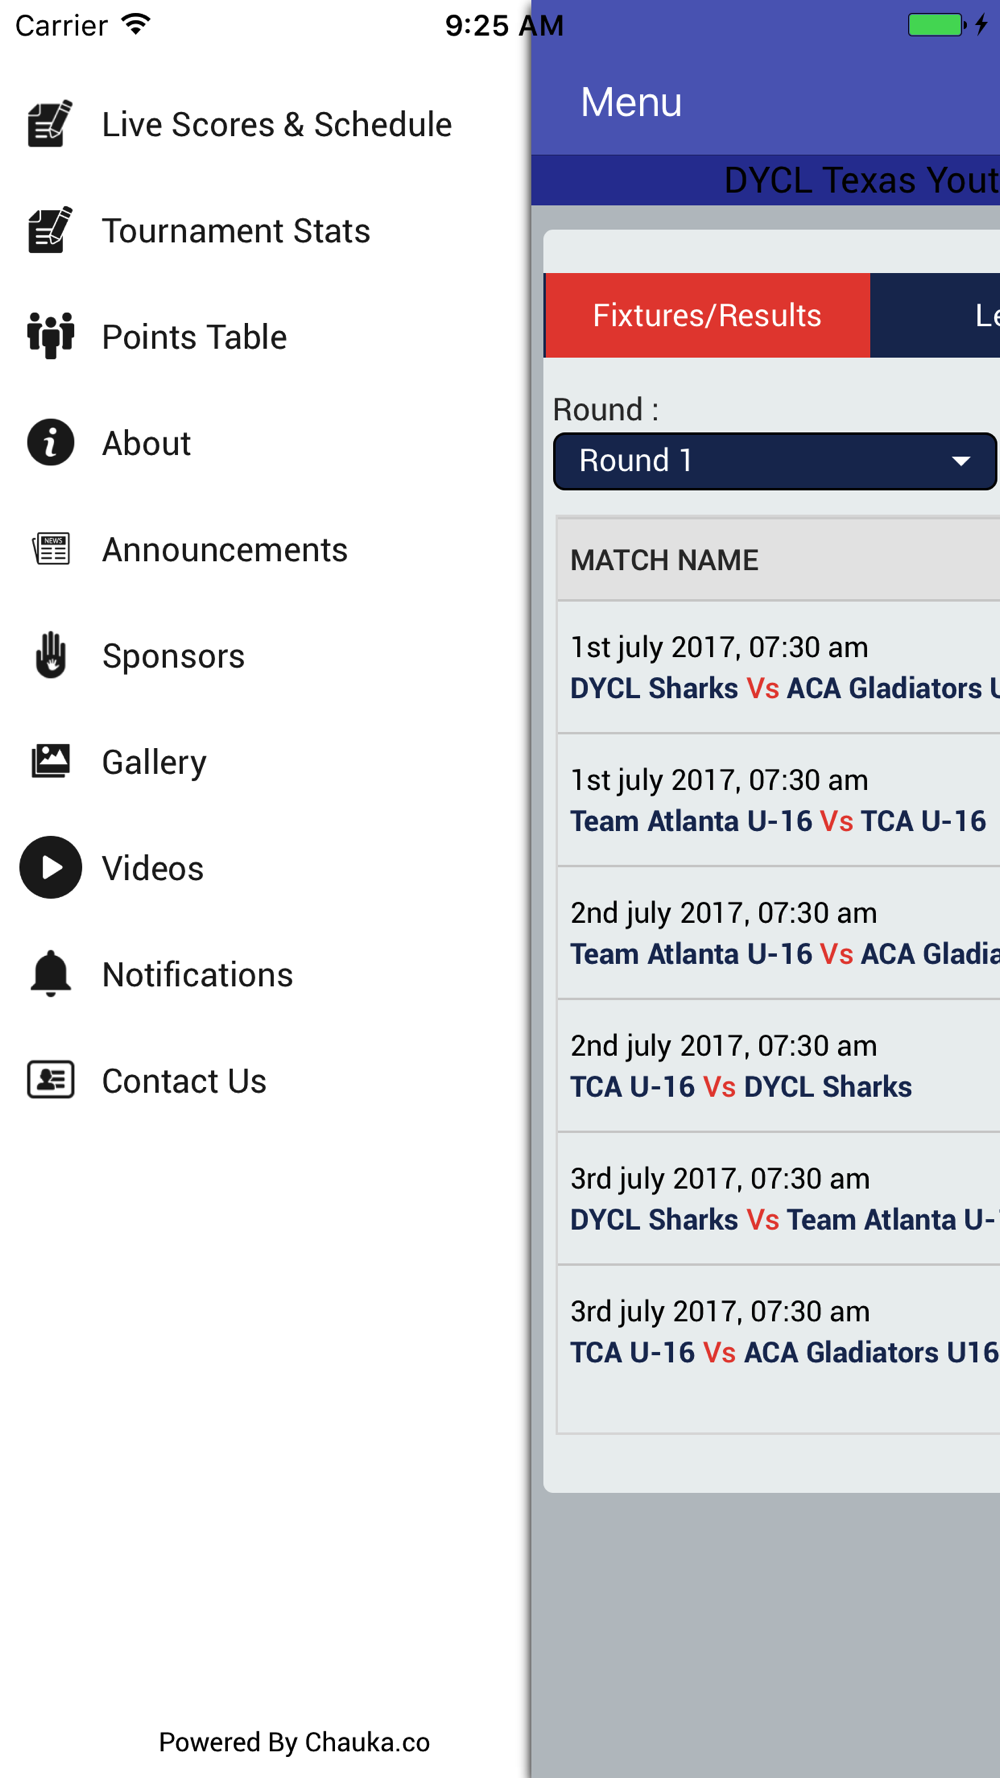Click the Round dropdown arrow
Screen dimensions: 1000x1778
(961, 461)
